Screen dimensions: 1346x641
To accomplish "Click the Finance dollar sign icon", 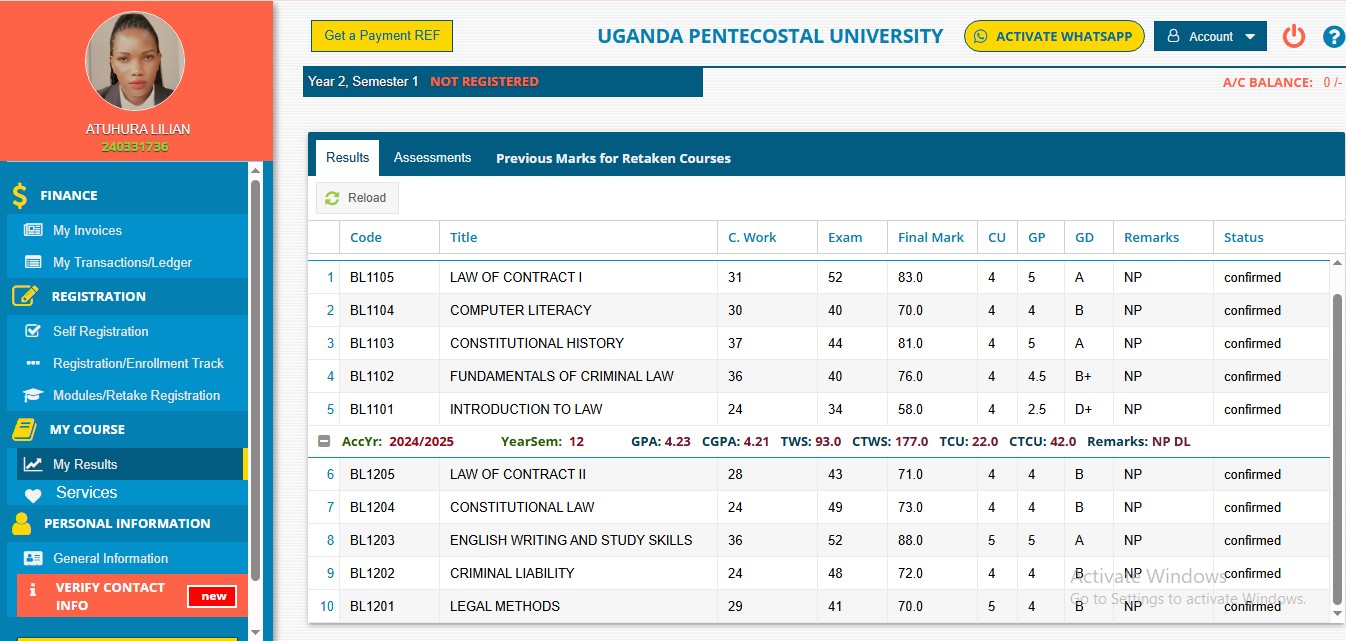I will coord(20,196).
